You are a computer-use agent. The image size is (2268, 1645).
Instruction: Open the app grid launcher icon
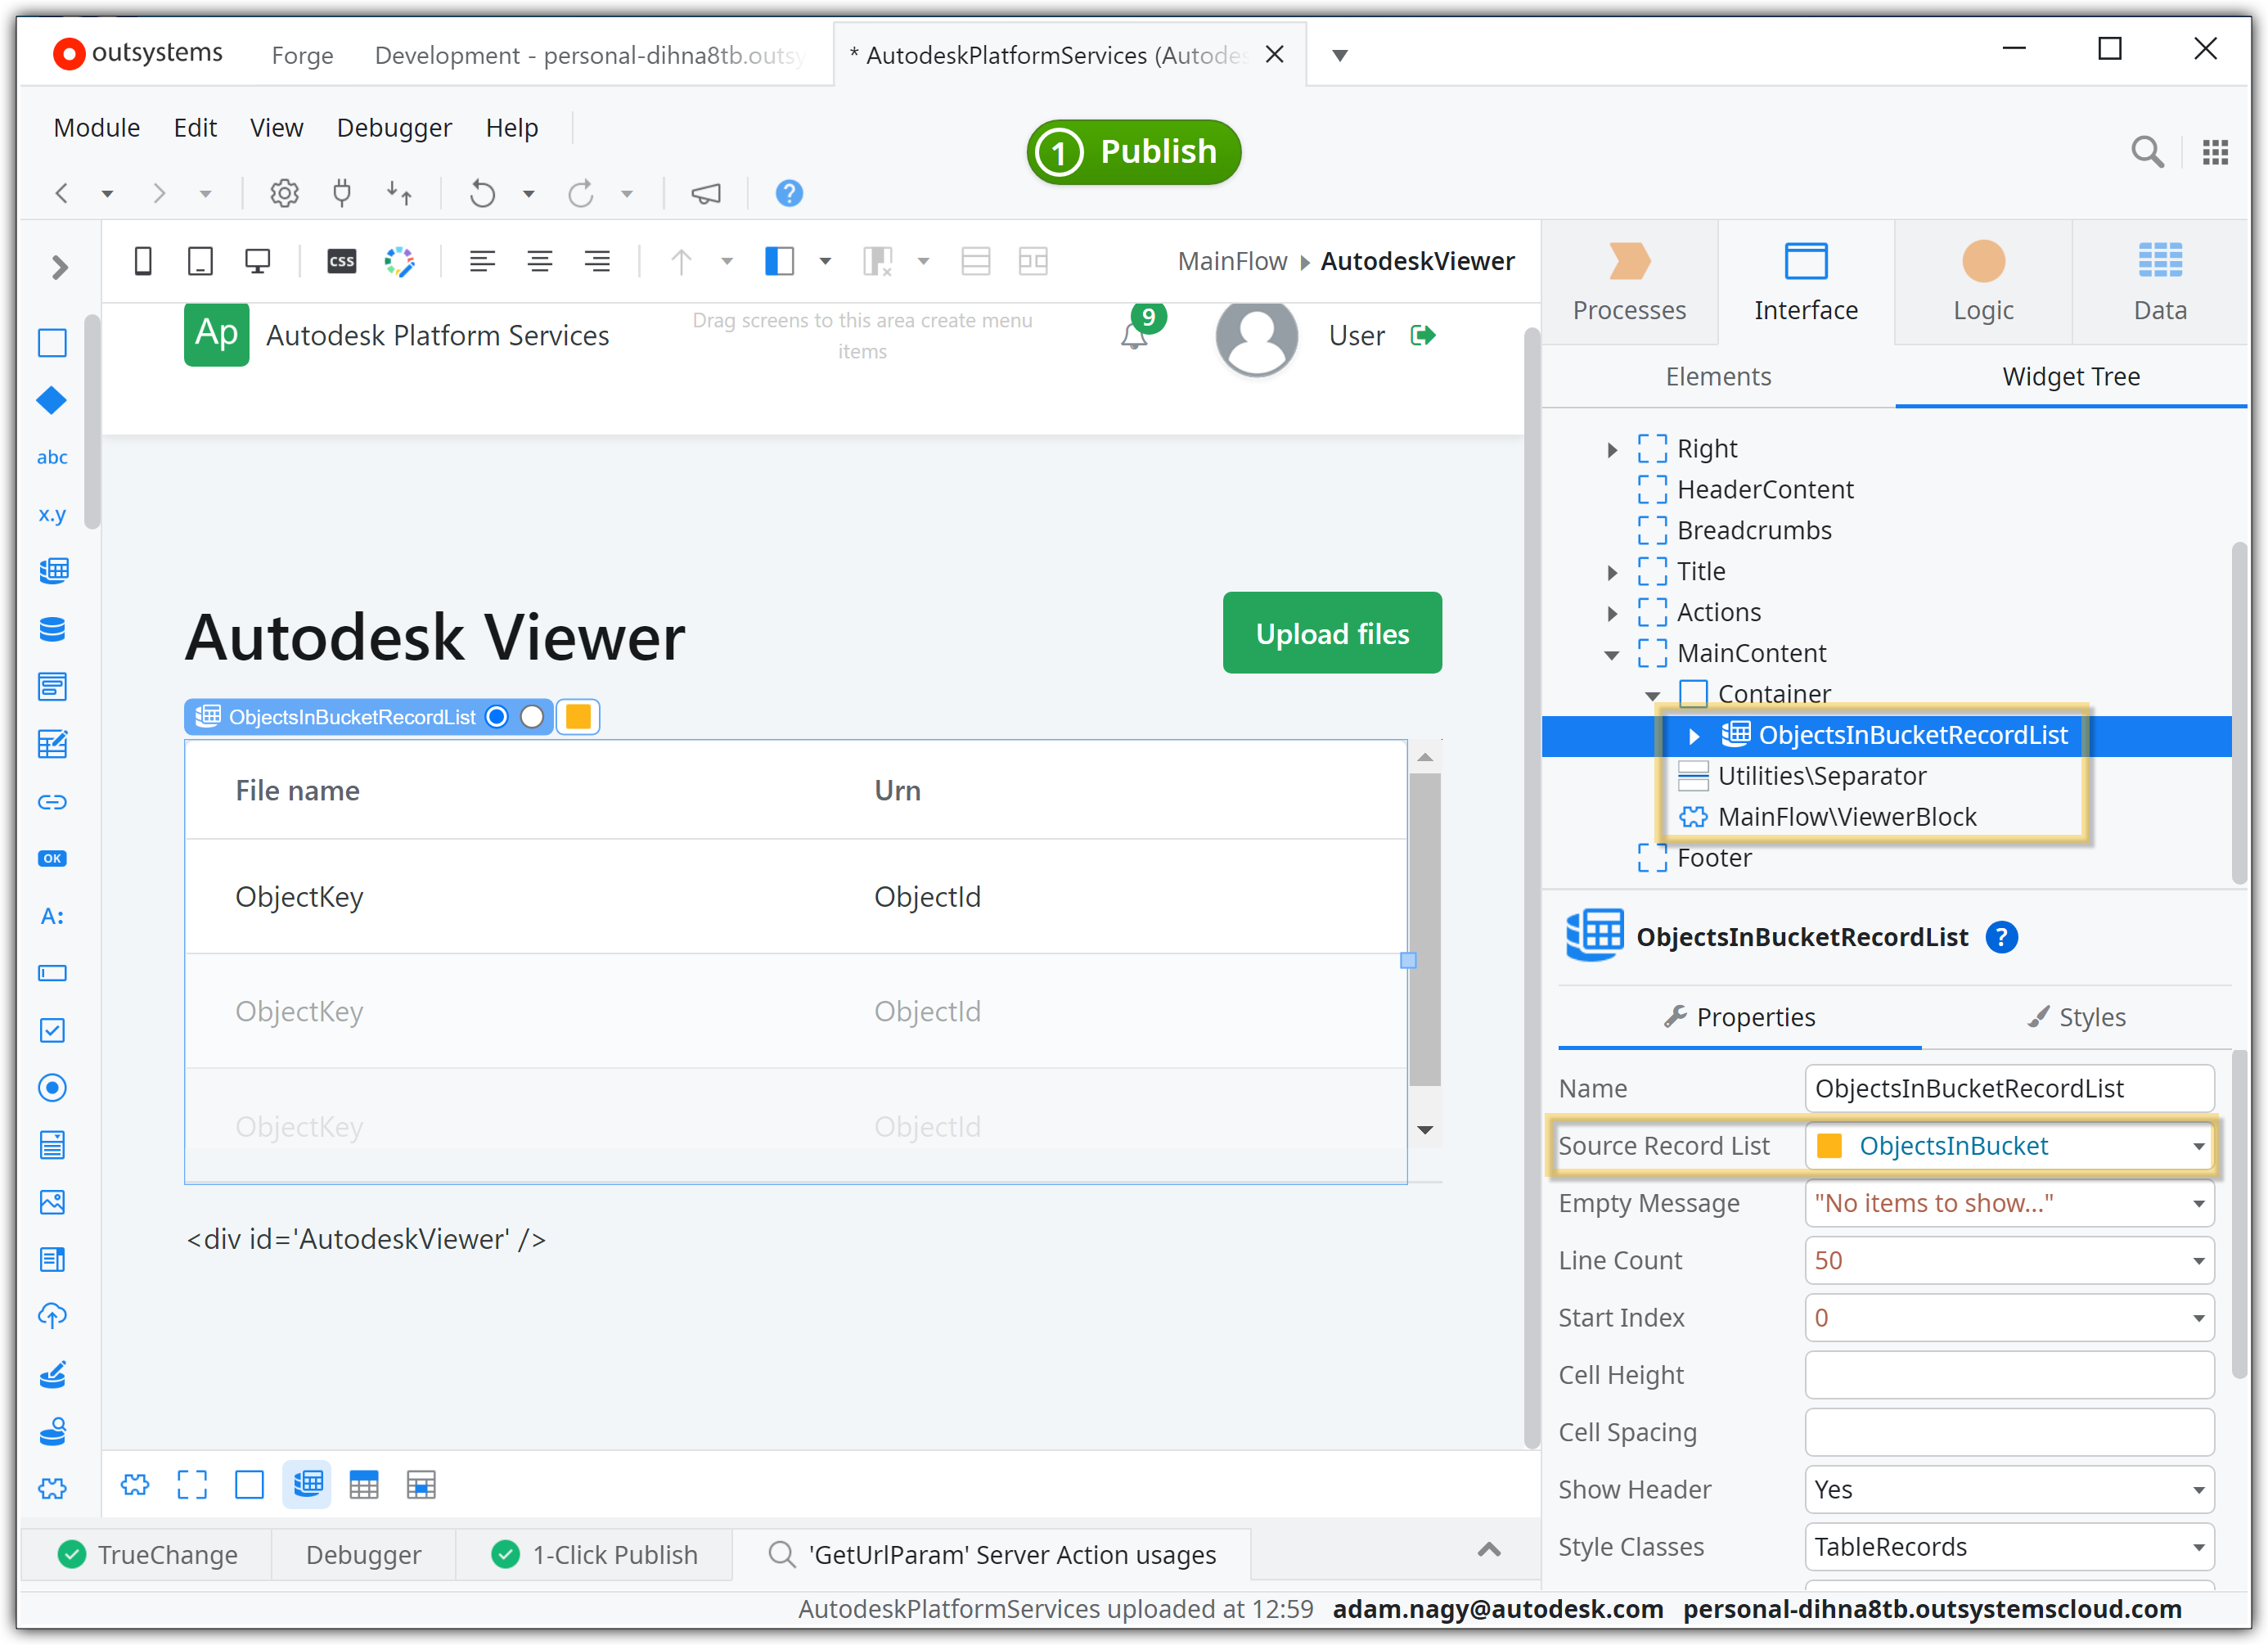click(2215, 152)
